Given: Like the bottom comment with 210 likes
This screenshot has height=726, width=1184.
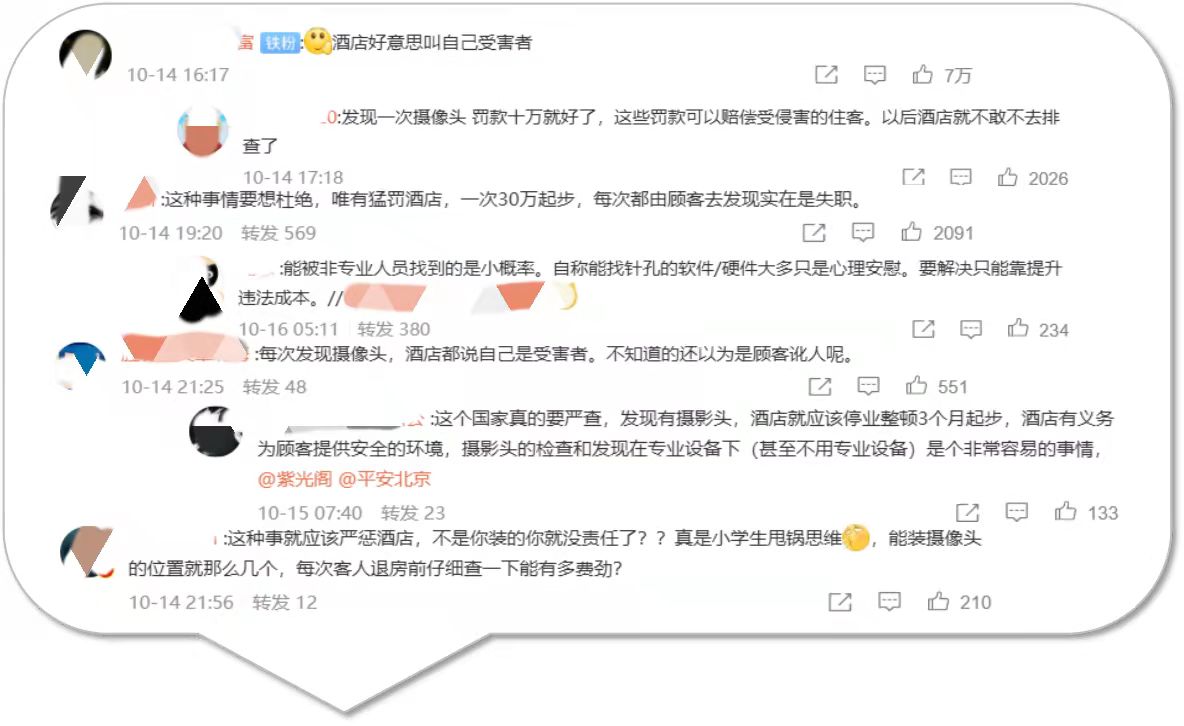Looking at the screenshot, I should point(938,601).
